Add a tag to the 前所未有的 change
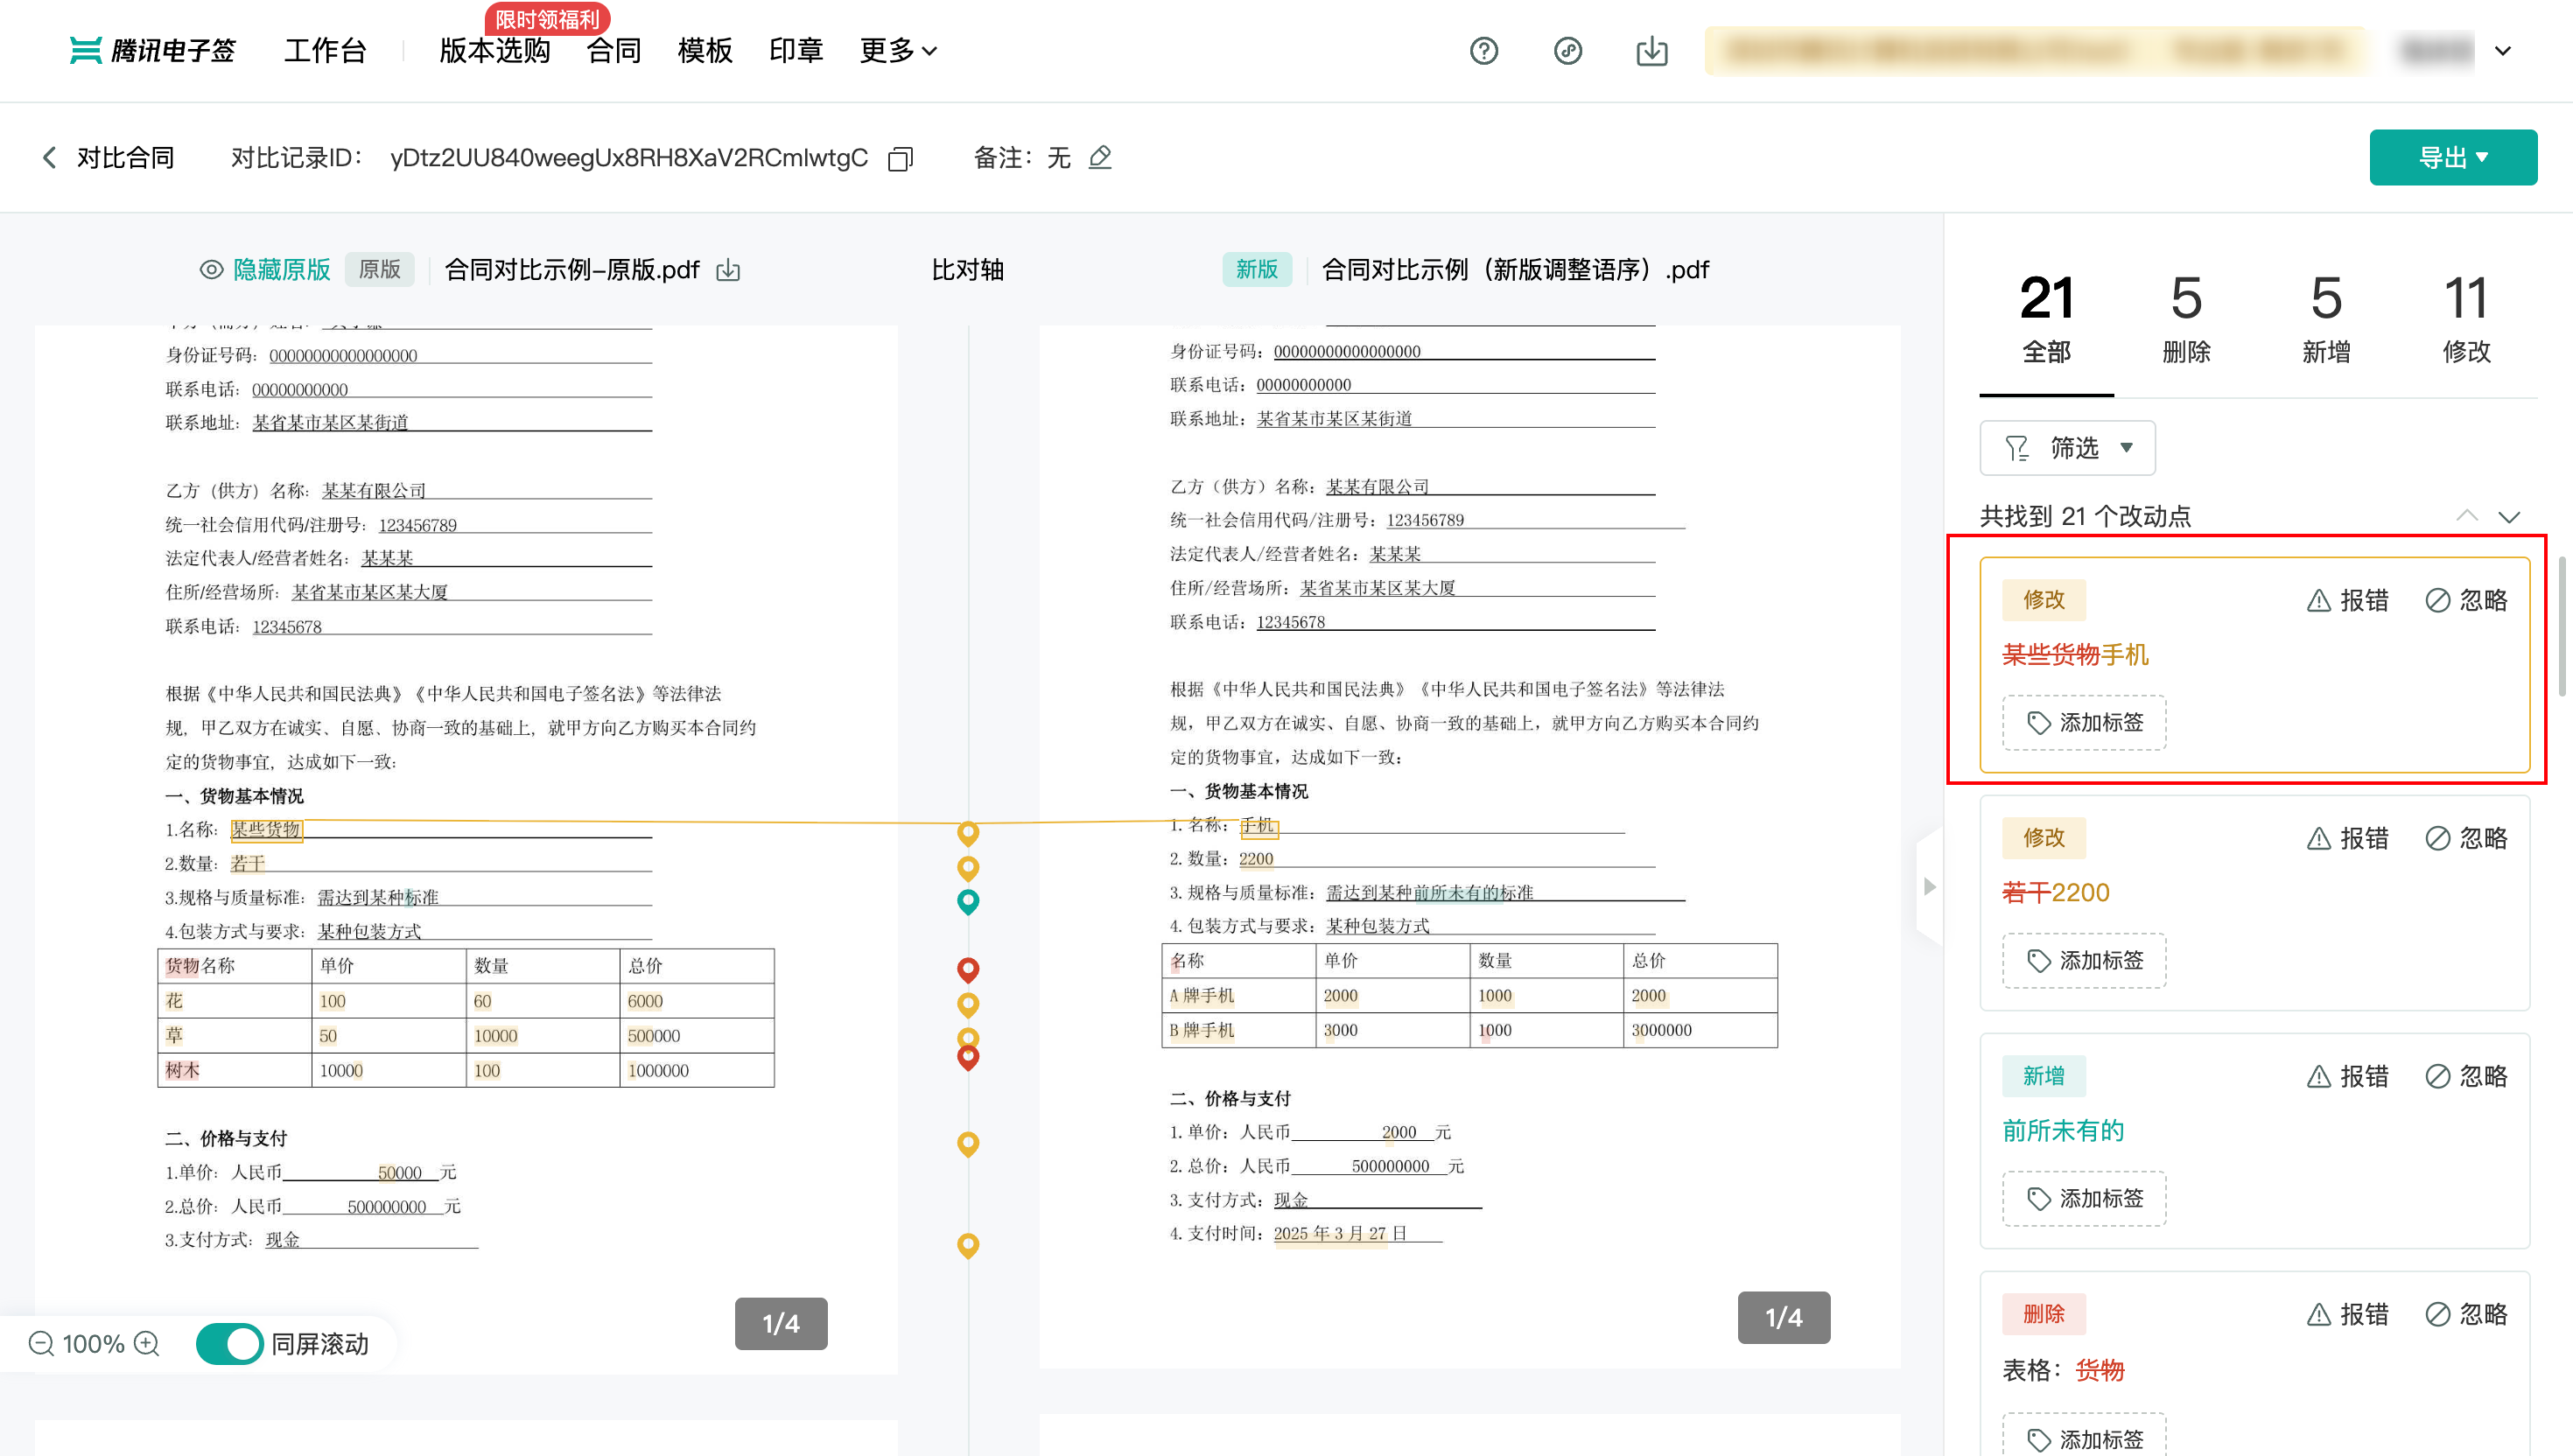2573x1456 pixels. click(2084, 1198)
